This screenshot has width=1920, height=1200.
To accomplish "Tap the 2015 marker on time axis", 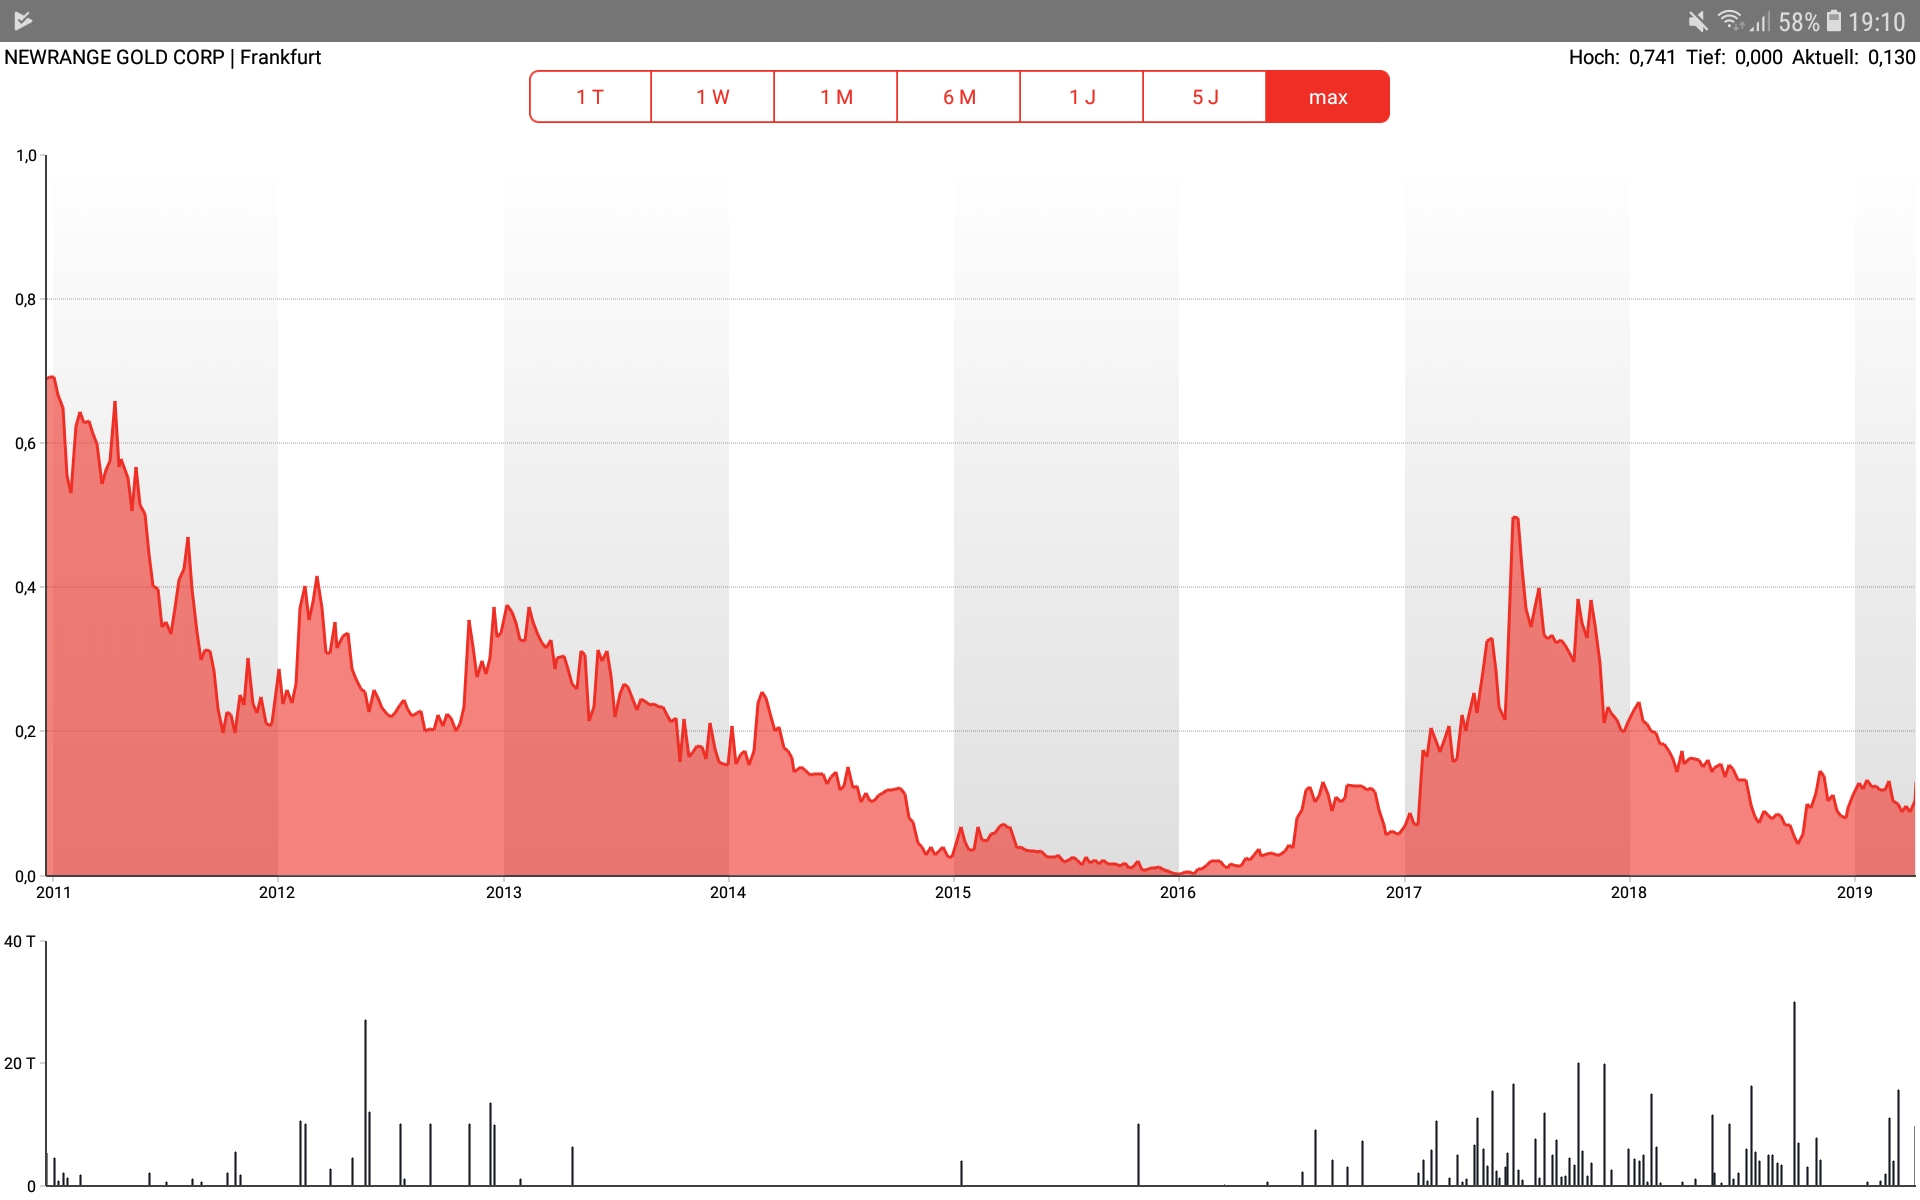I will click(953, 892).
